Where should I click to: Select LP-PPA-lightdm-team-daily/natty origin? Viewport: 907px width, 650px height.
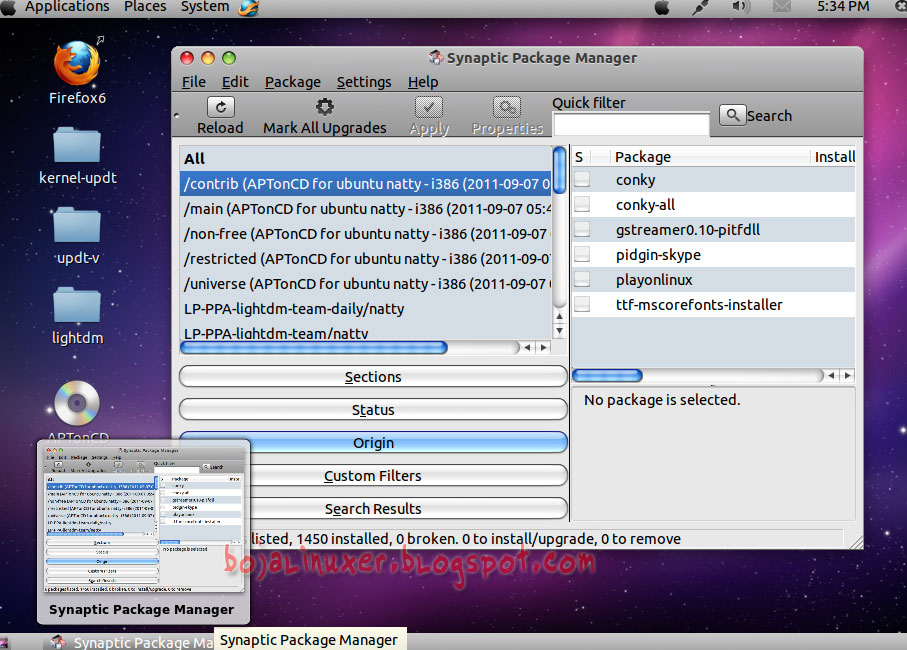tap(365, 309)
